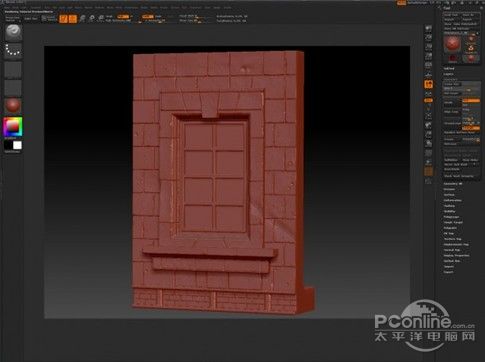Pick a hue in the color picker square
This screenshot has width=485, height=362.
point(13,127)
